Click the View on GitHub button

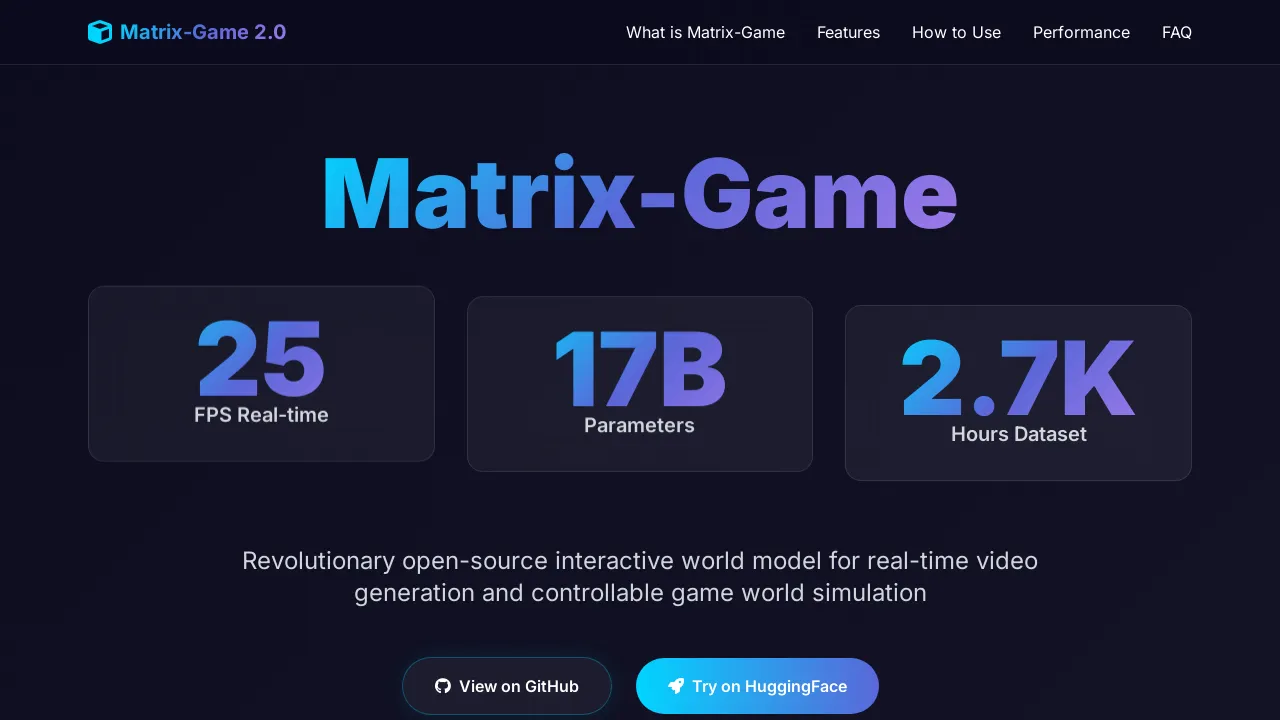click(507, 686)
